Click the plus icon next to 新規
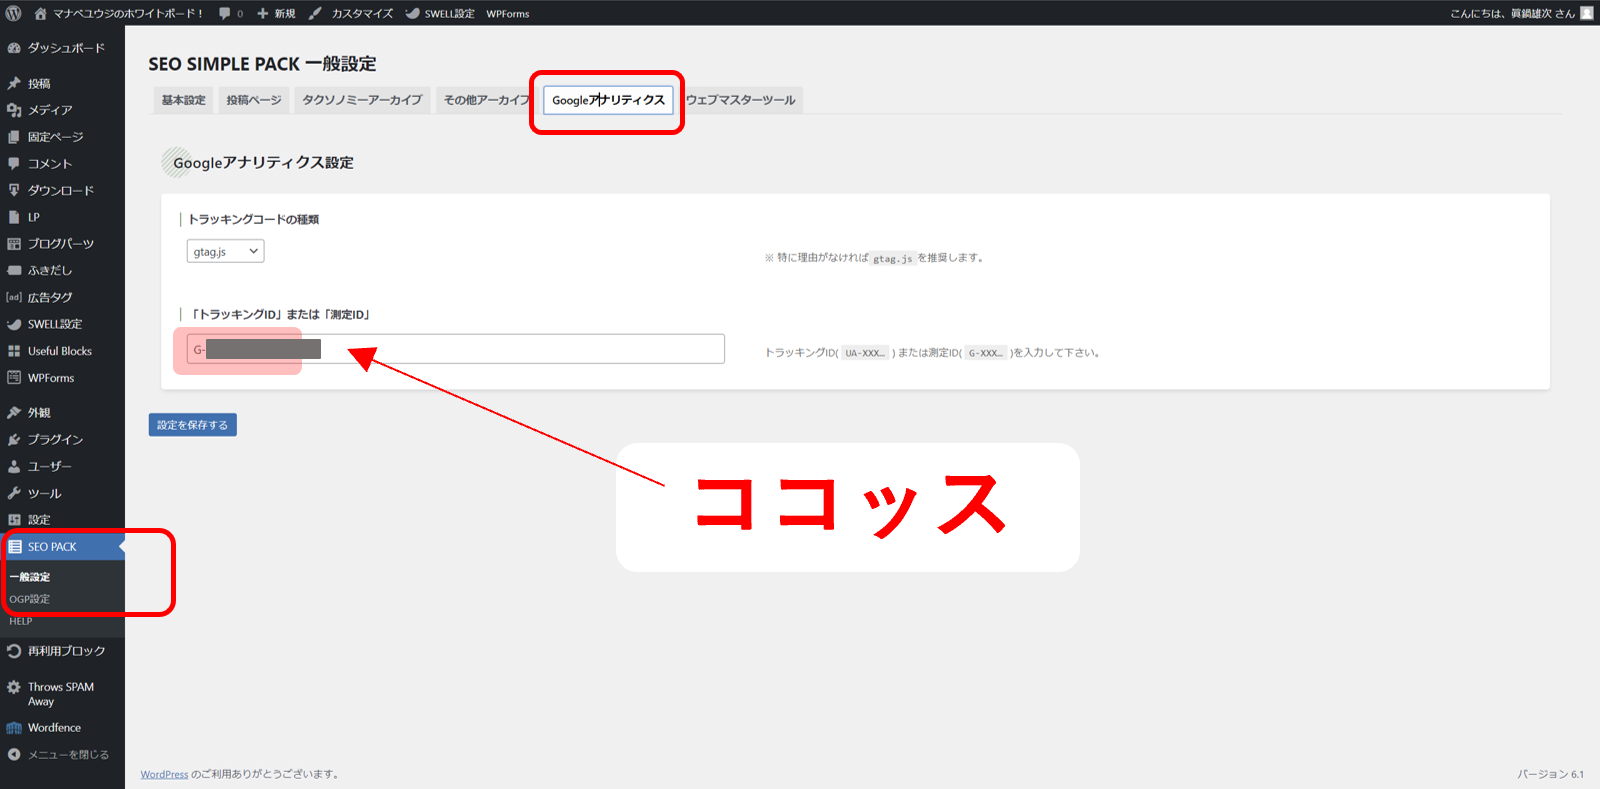Screen dimensions: 1600x789 [263, 13]
